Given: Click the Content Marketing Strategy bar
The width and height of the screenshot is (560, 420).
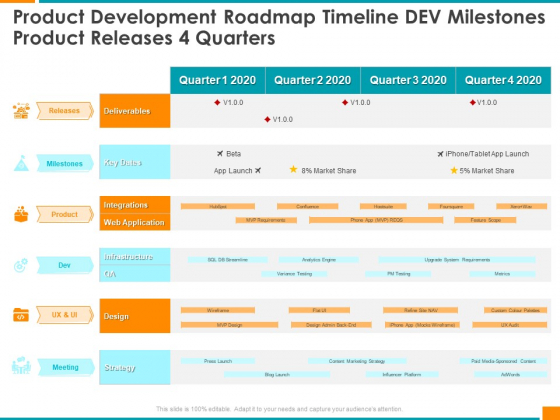Looking at the screenshot, I should (357, 361).
